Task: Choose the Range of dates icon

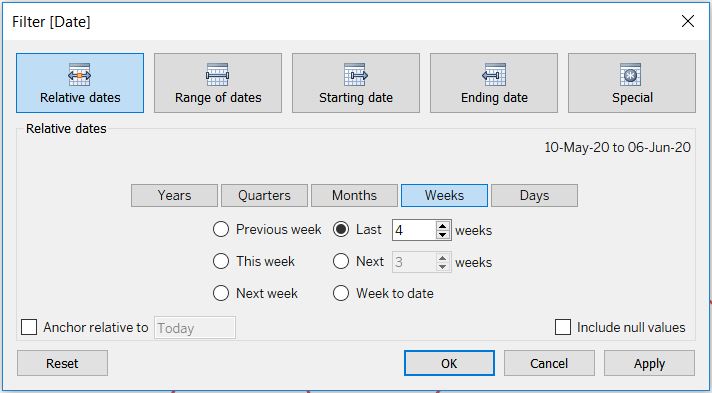Action: pyautogui.click(x=218, y=74)
